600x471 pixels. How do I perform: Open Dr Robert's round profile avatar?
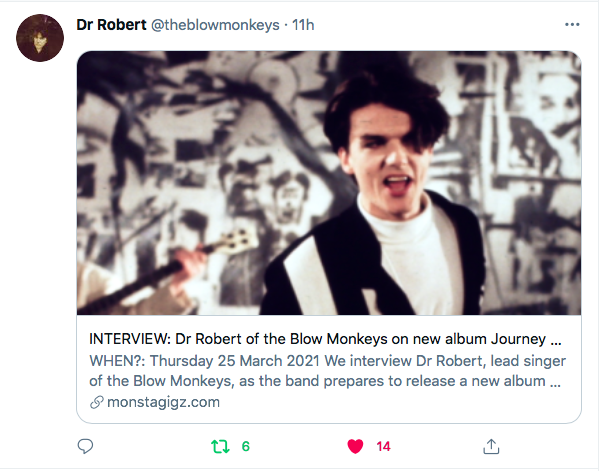tap(40, 38)
